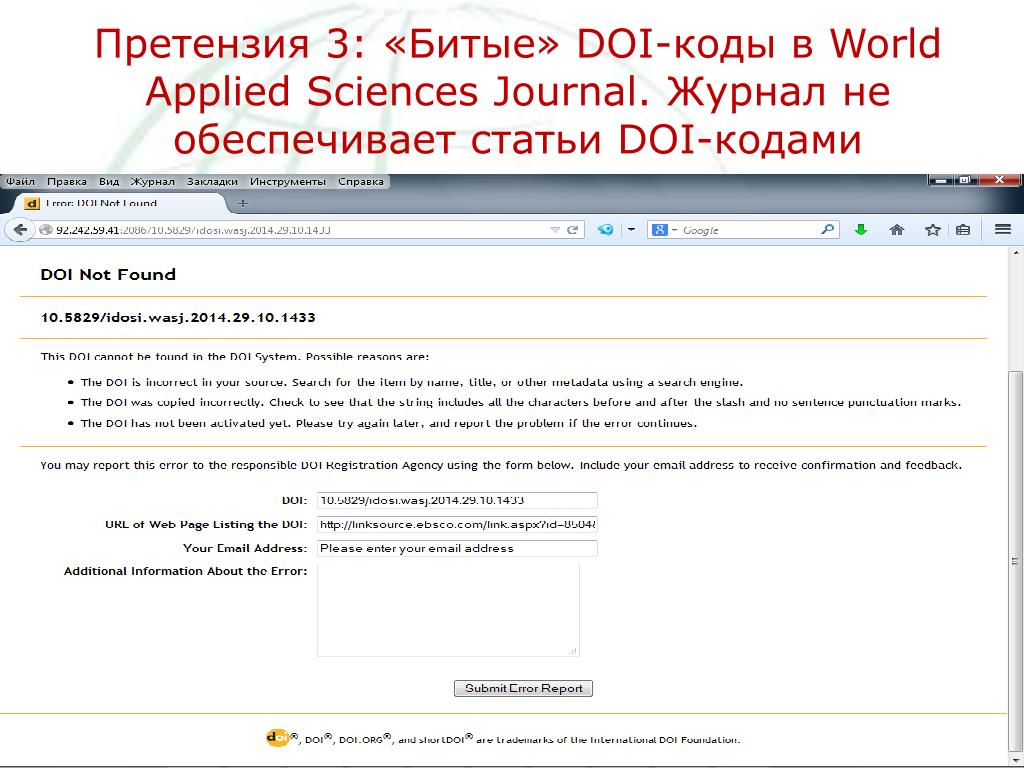
Task: Open the Файл menu
Action: click(20, 182)
